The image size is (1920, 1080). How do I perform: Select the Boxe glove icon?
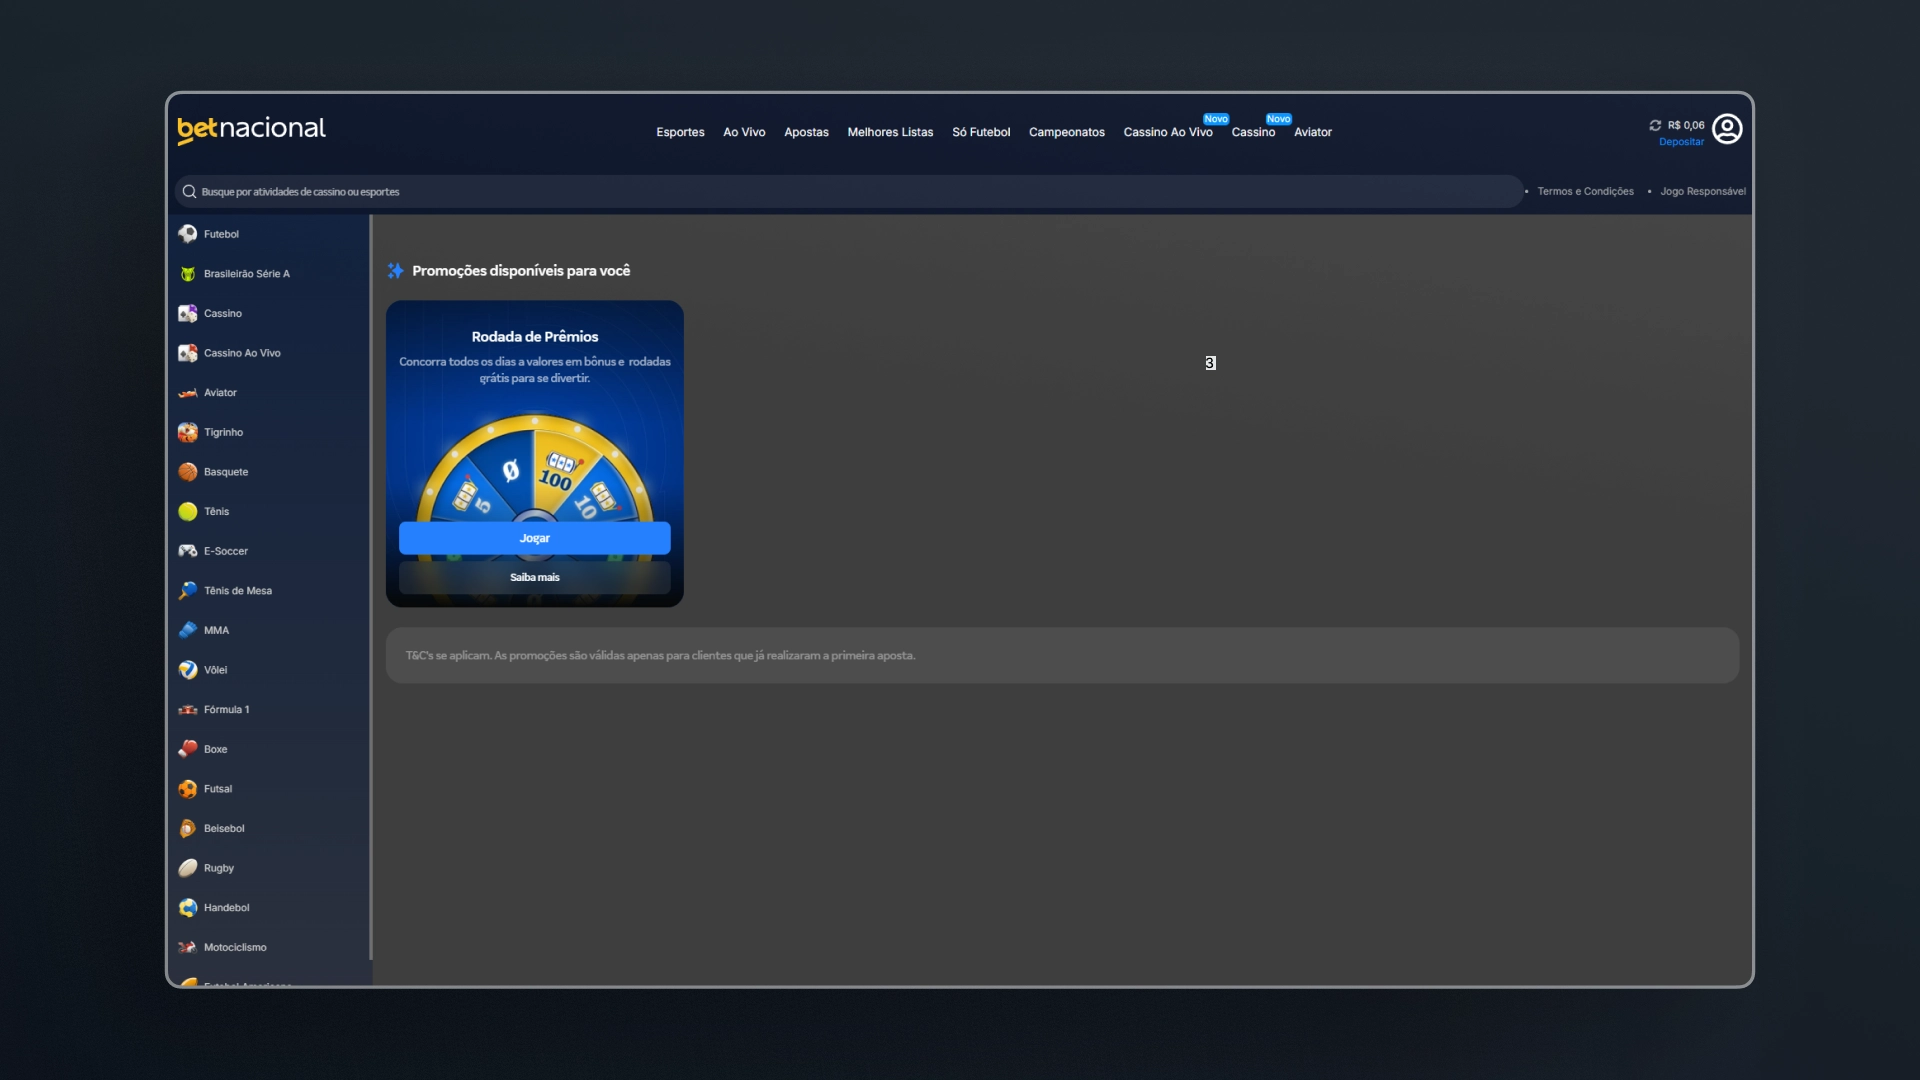point(188,749)
